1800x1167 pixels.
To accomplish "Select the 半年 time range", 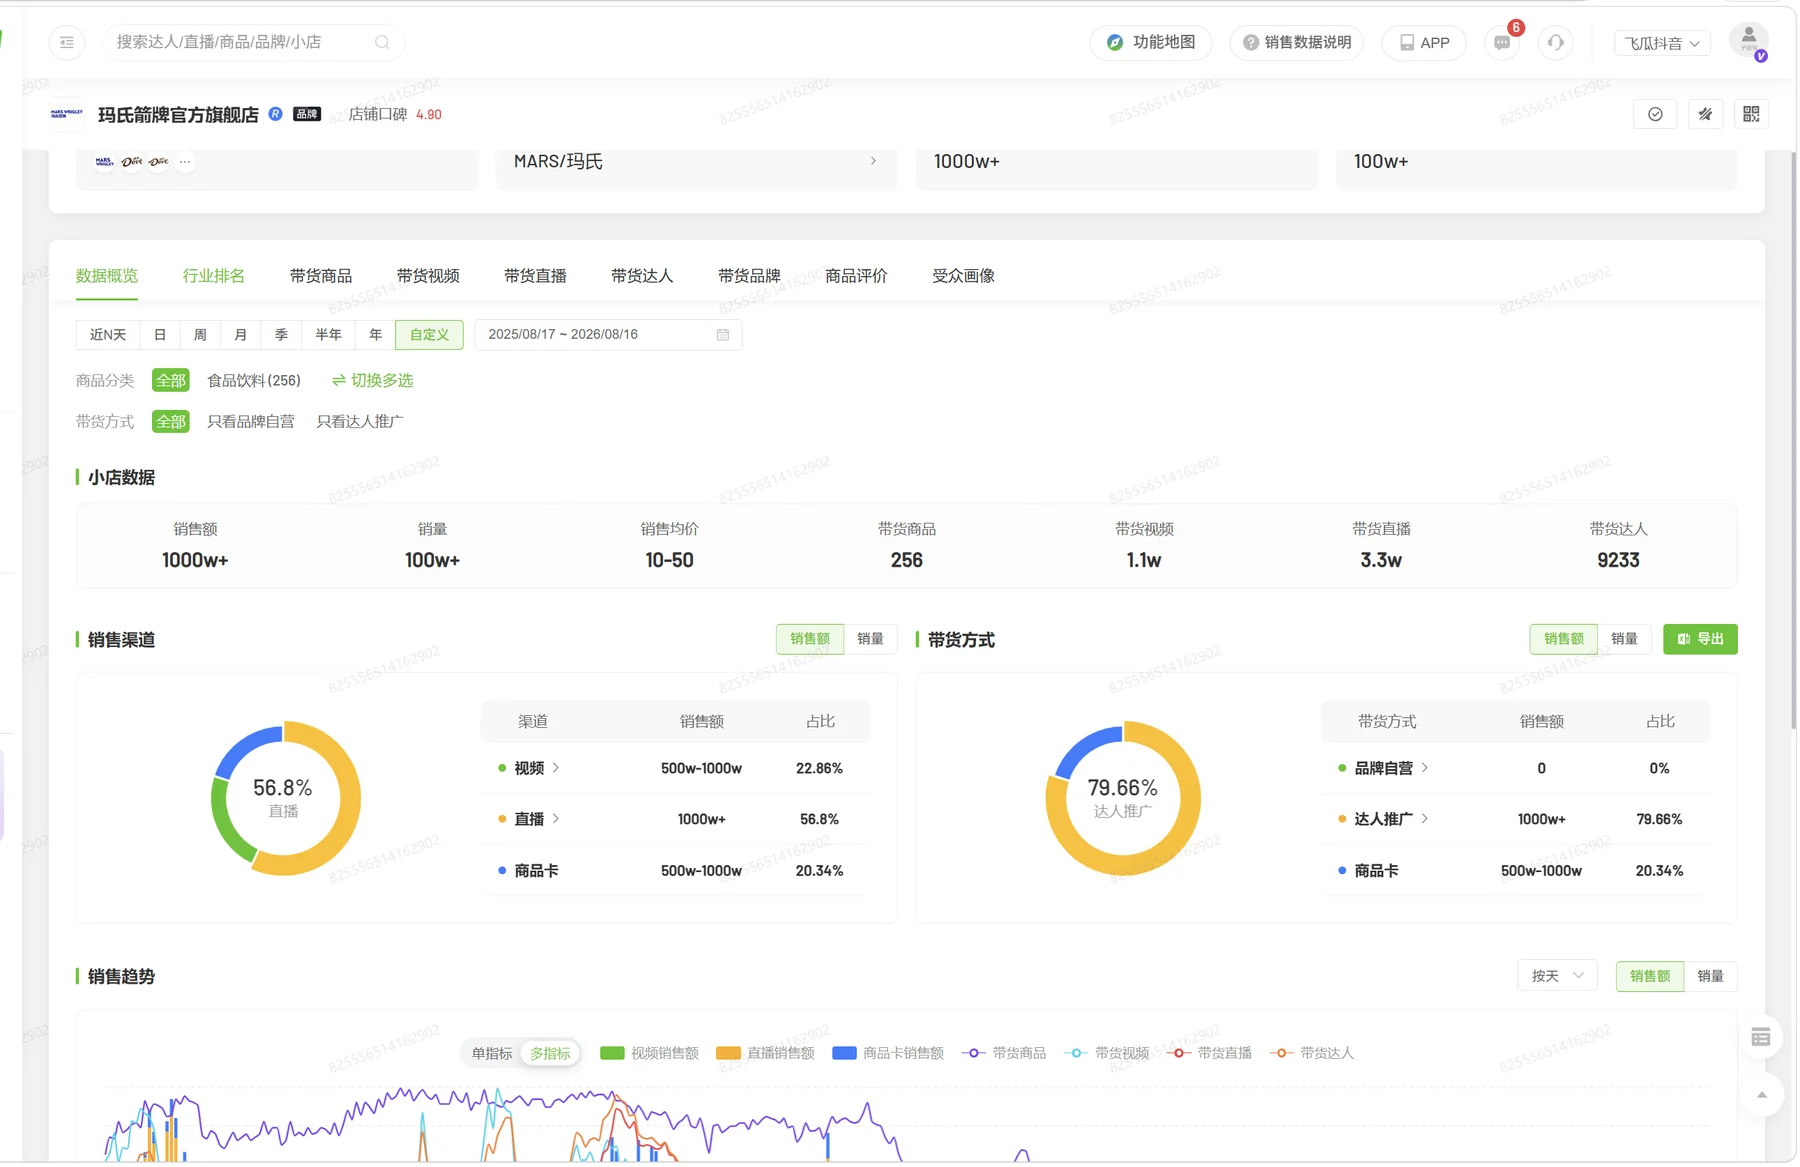I will click(328, 335).
